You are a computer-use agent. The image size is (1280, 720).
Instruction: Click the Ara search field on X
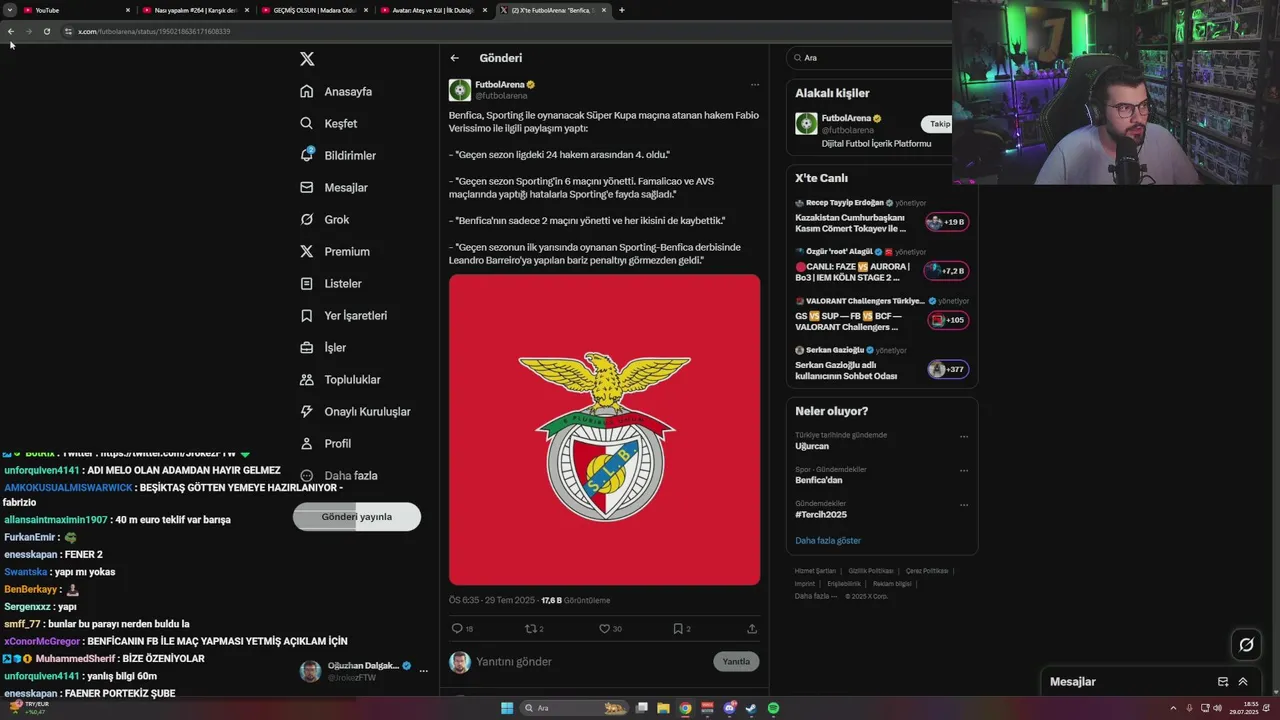[x=870, y=58]
